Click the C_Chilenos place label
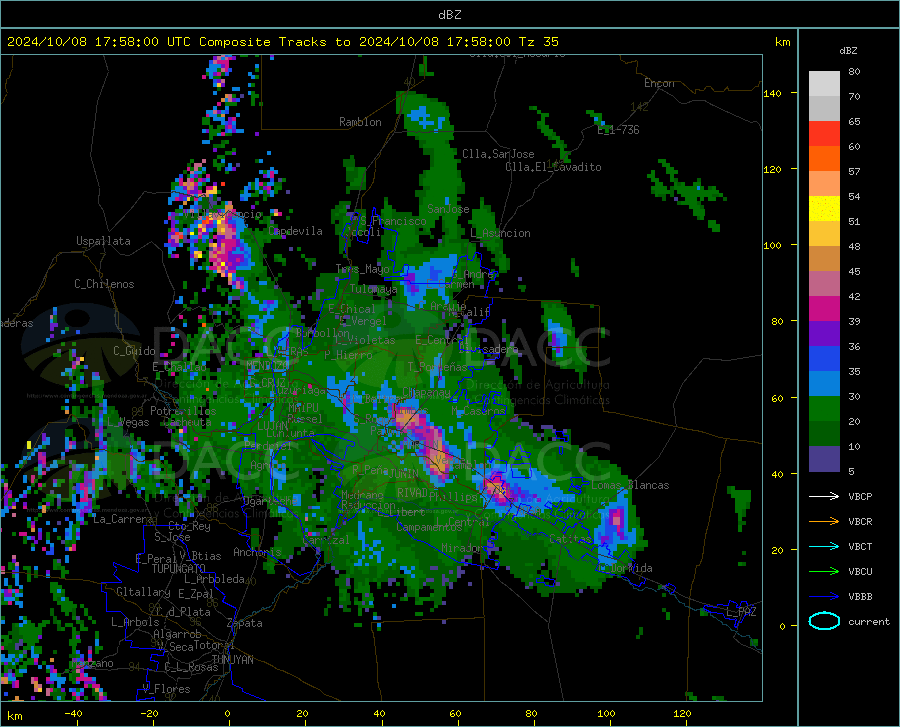 click(x=104, y=284)
